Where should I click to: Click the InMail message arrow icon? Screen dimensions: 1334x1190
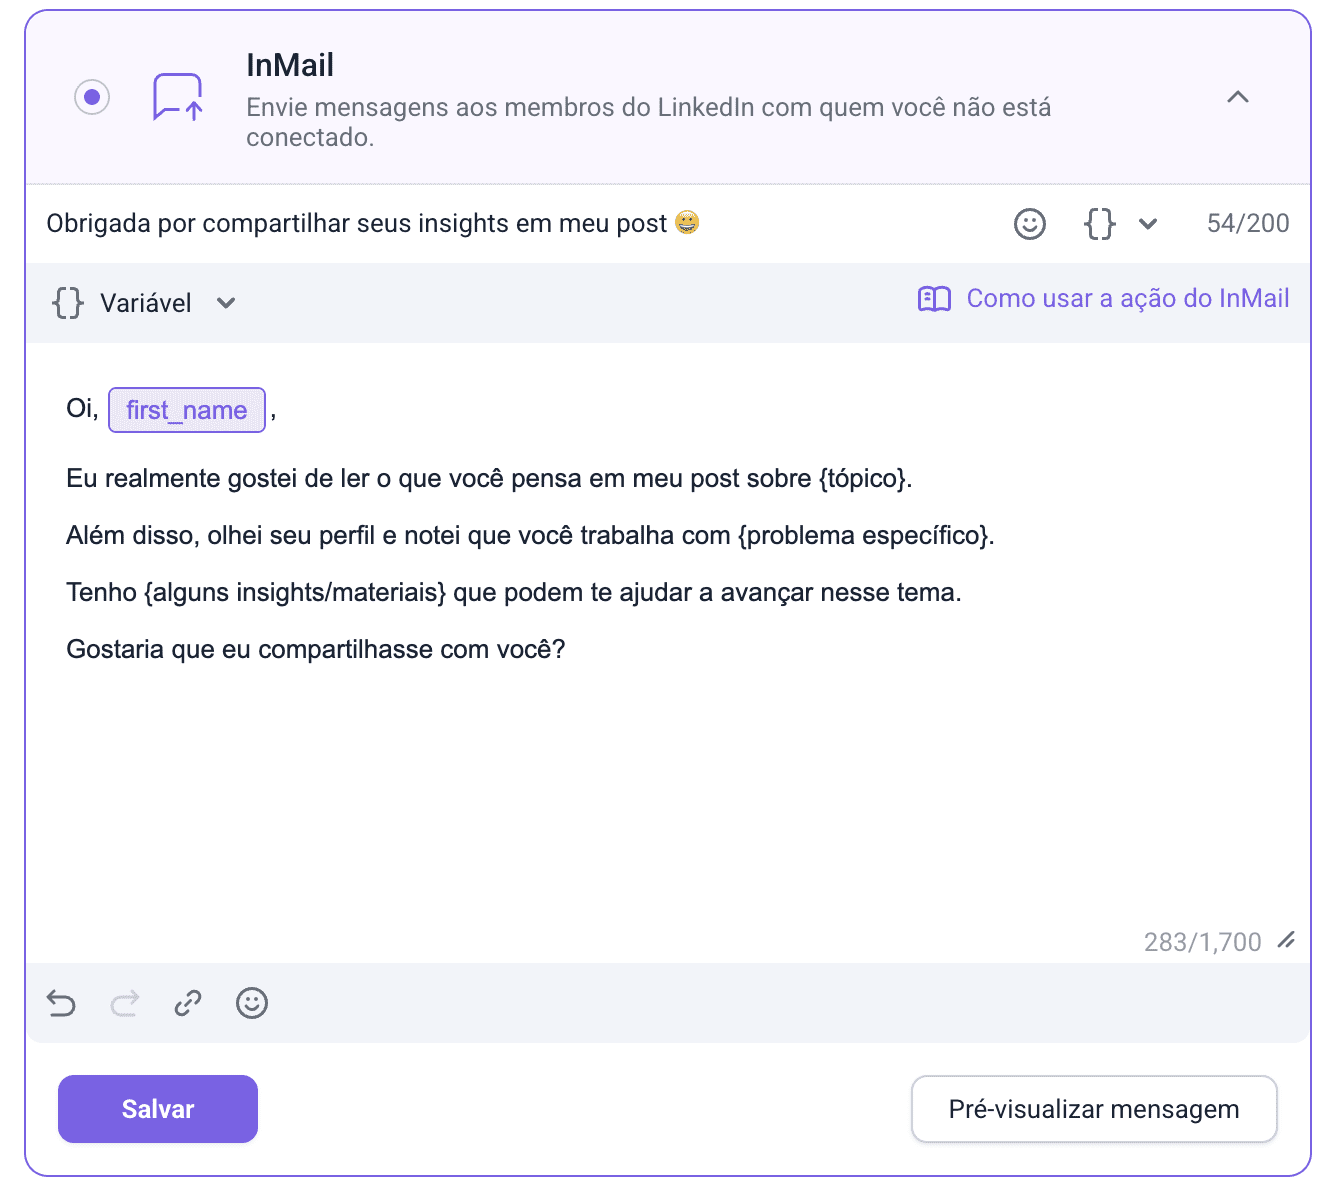coord(178,97)
